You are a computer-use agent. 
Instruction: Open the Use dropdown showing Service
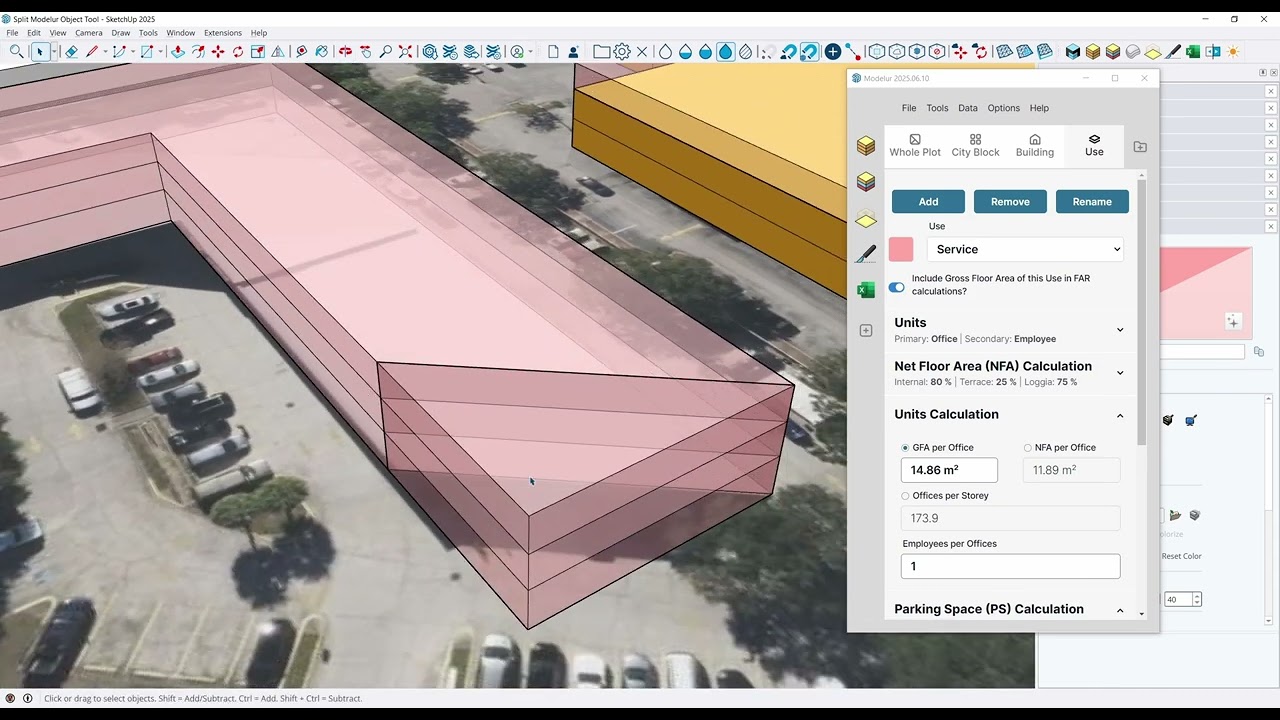tap(1025, 249)
